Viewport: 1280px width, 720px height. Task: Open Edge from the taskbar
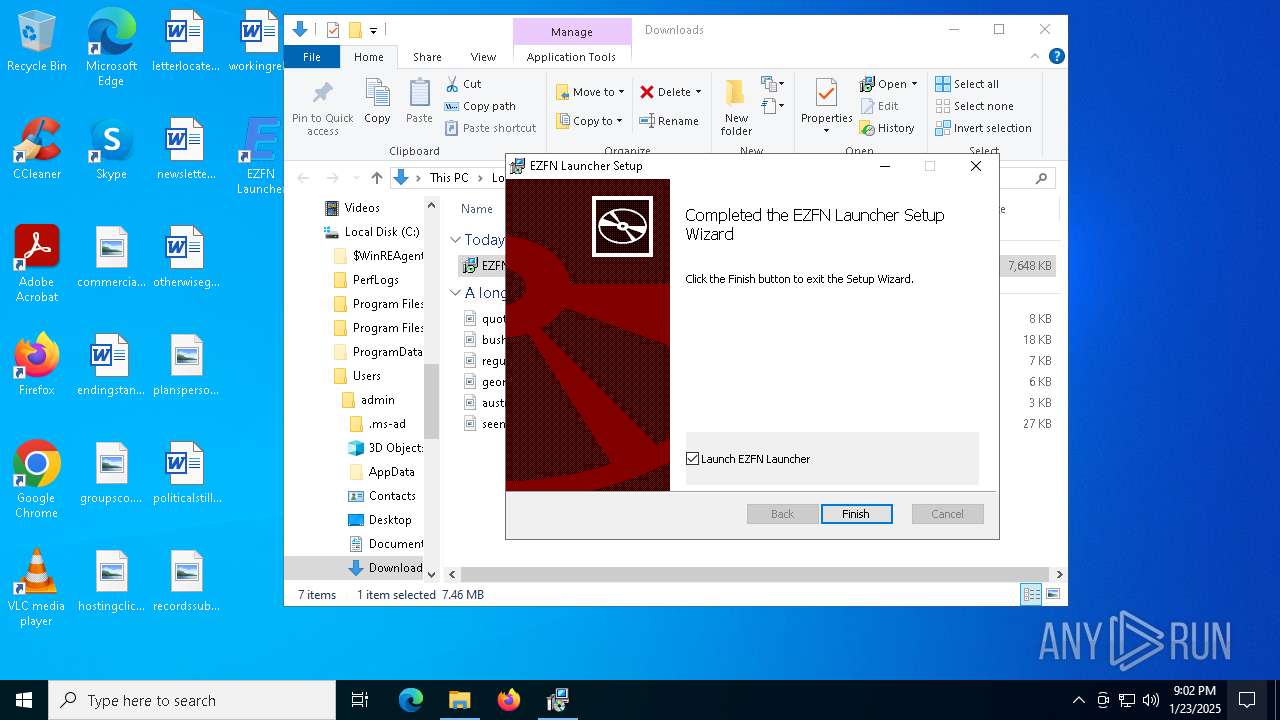[x=411, y=700]
